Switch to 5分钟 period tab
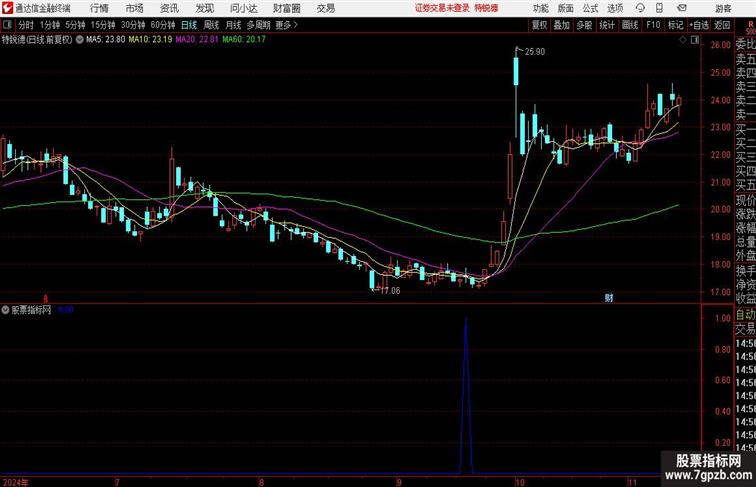This screenshot has height=487, width=756. point(75,25)
